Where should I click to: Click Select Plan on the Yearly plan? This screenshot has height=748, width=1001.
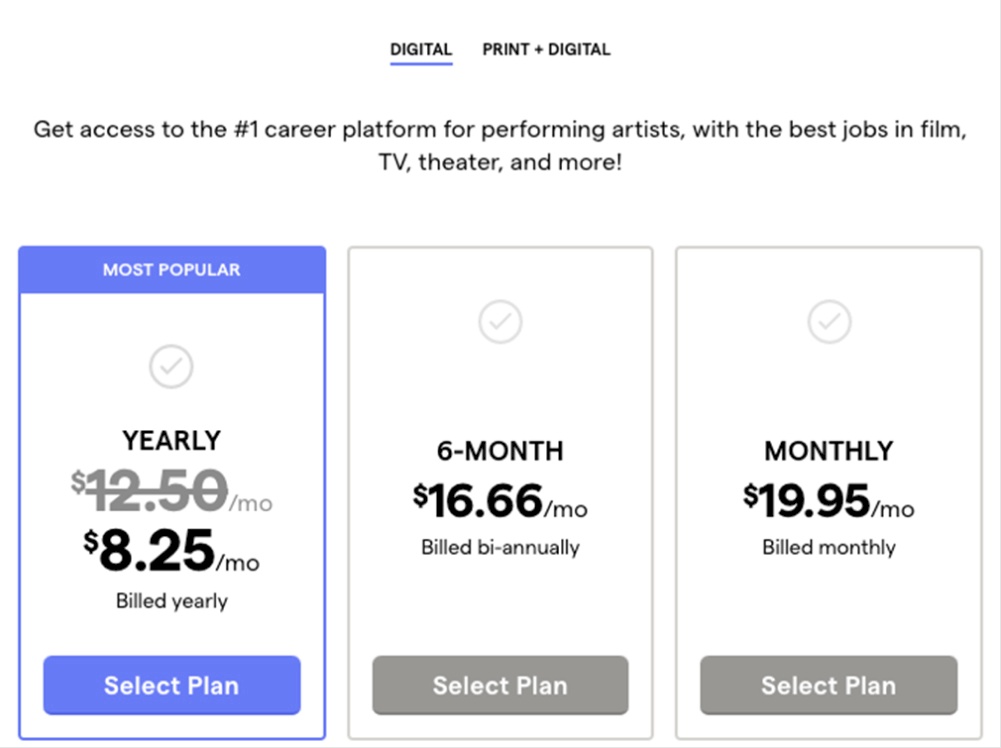tap(171, 685)
